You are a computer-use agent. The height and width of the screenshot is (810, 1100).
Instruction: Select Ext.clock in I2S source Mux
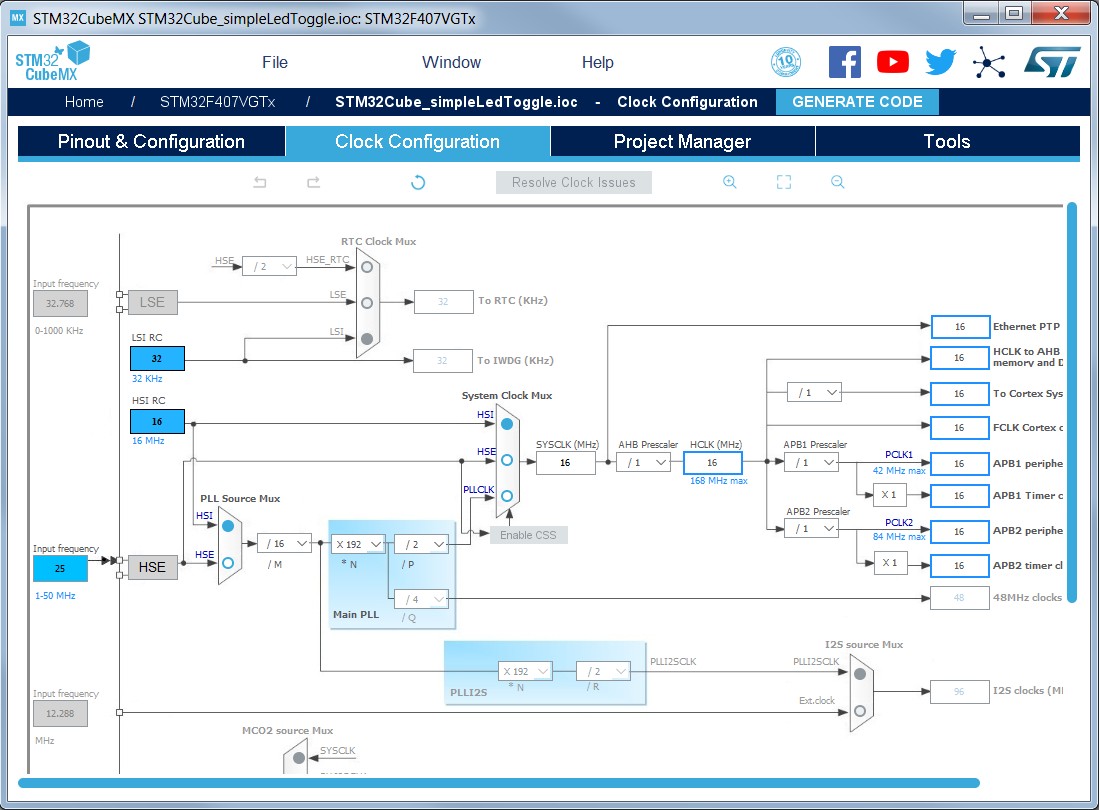tap(860, 711)
